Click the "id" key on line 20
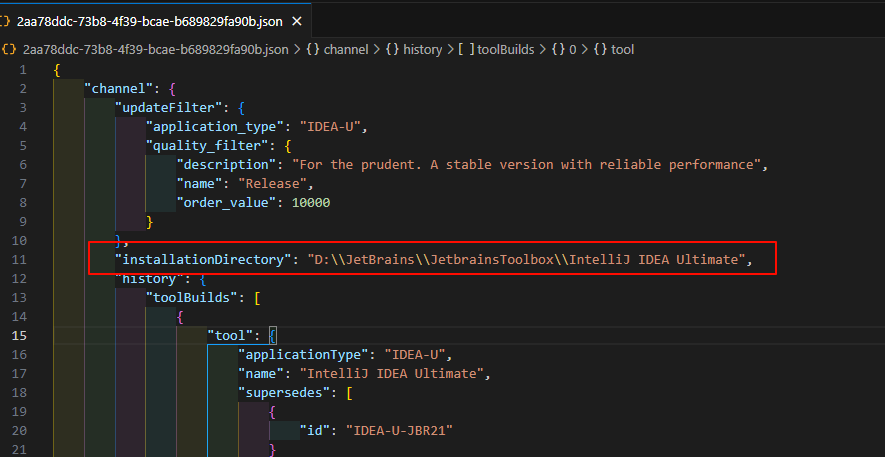The width and height of the screenshot is (885, 457). 315,431
